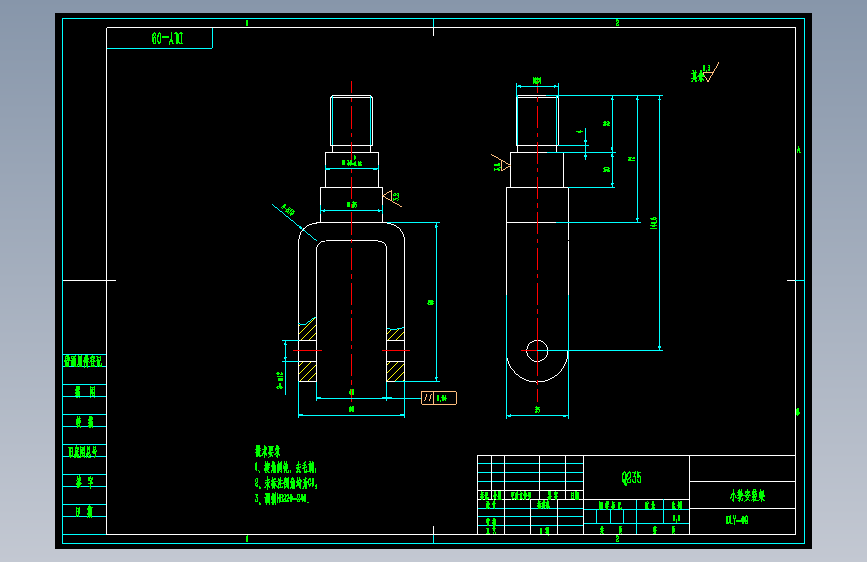Select the surface roughness symbol at top right corner
867x562 pixels.
705,74
